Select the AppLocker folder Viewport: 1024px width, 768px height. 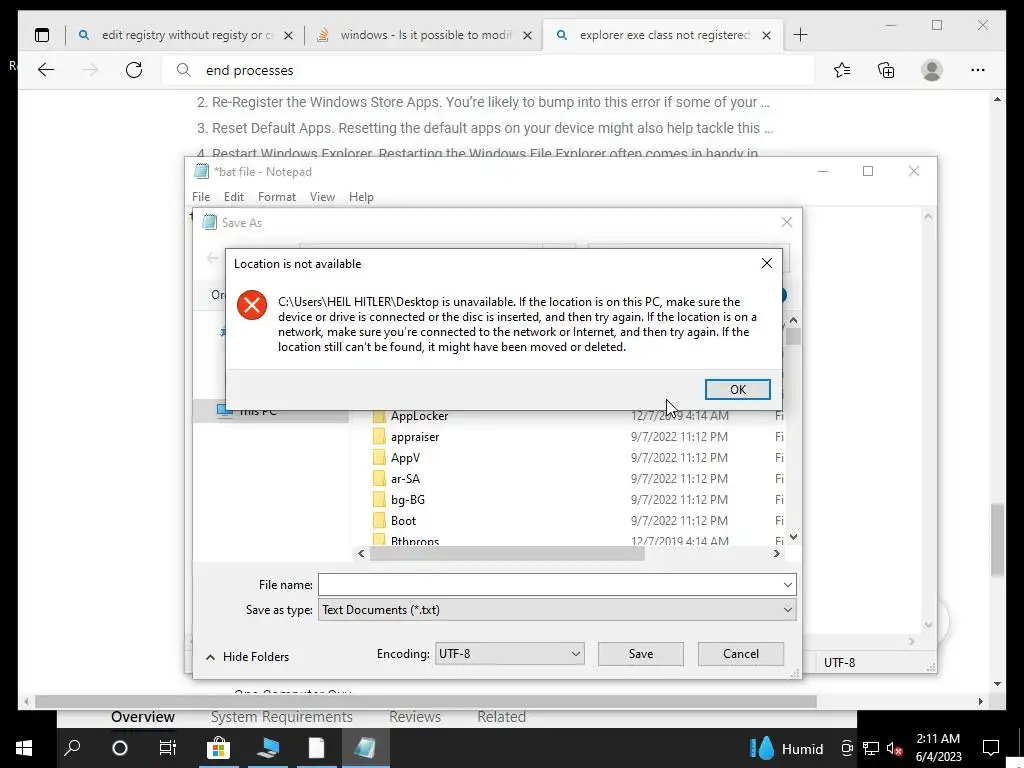click(419, 416)
